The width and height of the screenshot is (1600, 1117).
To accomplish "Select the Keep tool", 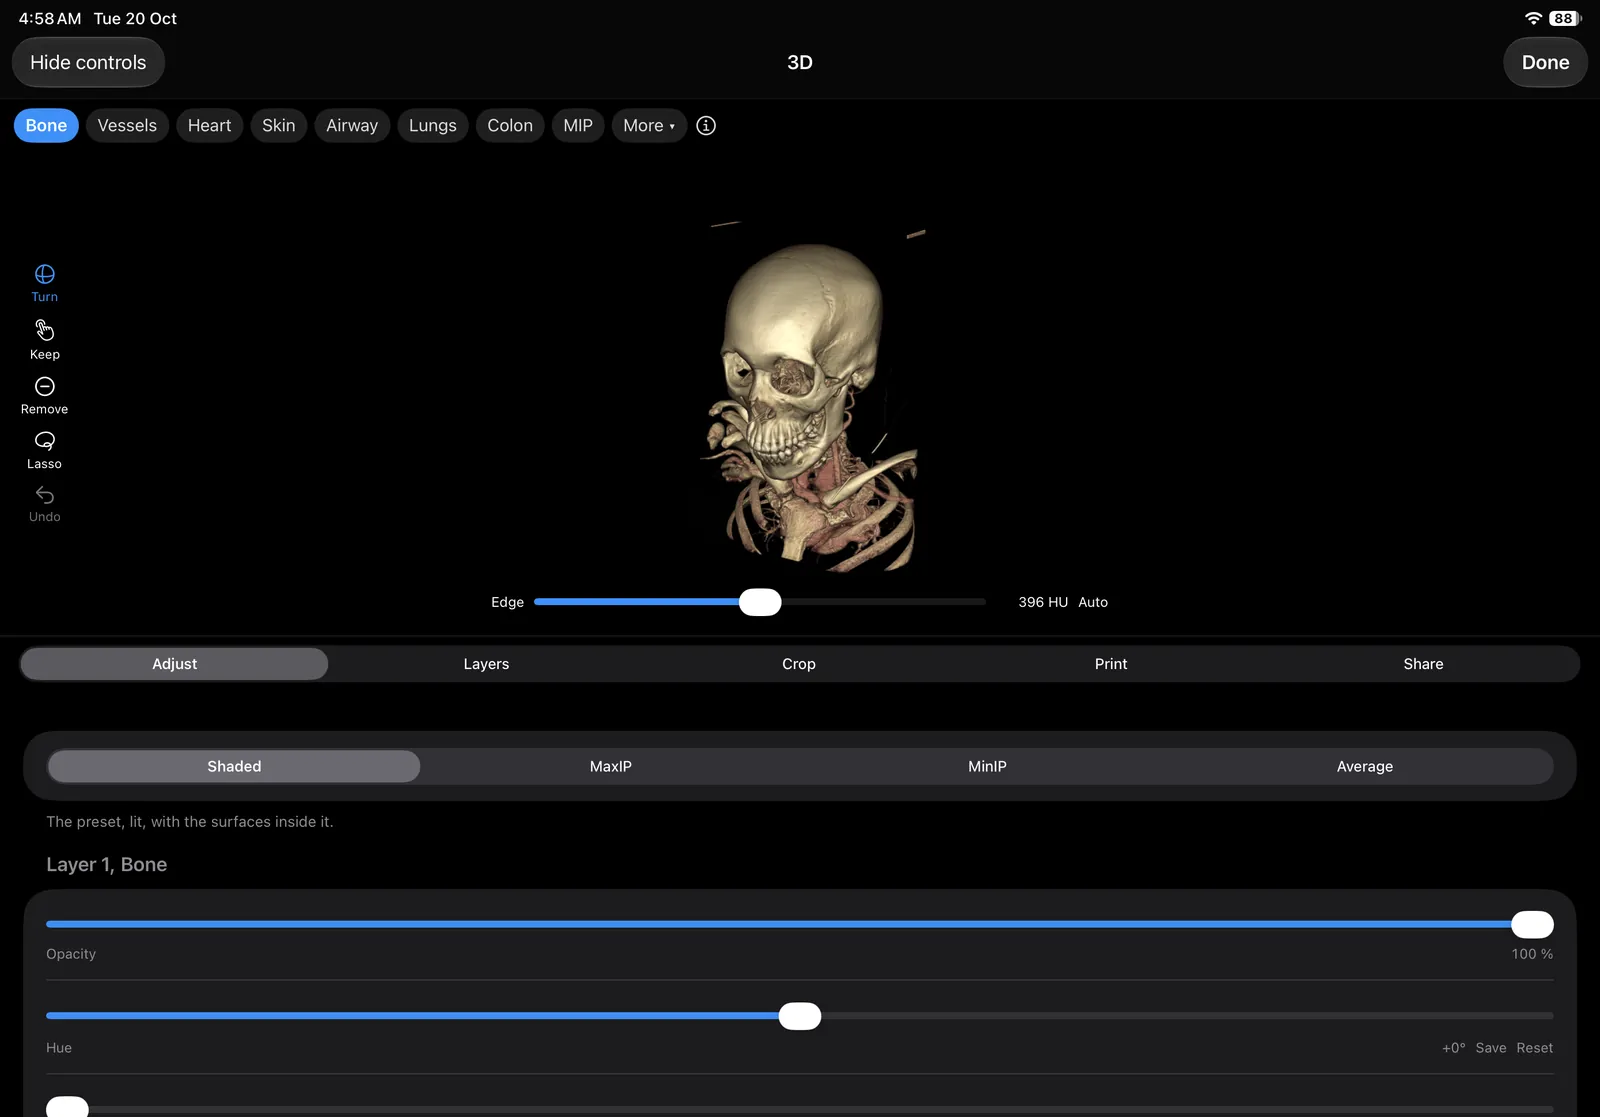I will coord(44,340).
